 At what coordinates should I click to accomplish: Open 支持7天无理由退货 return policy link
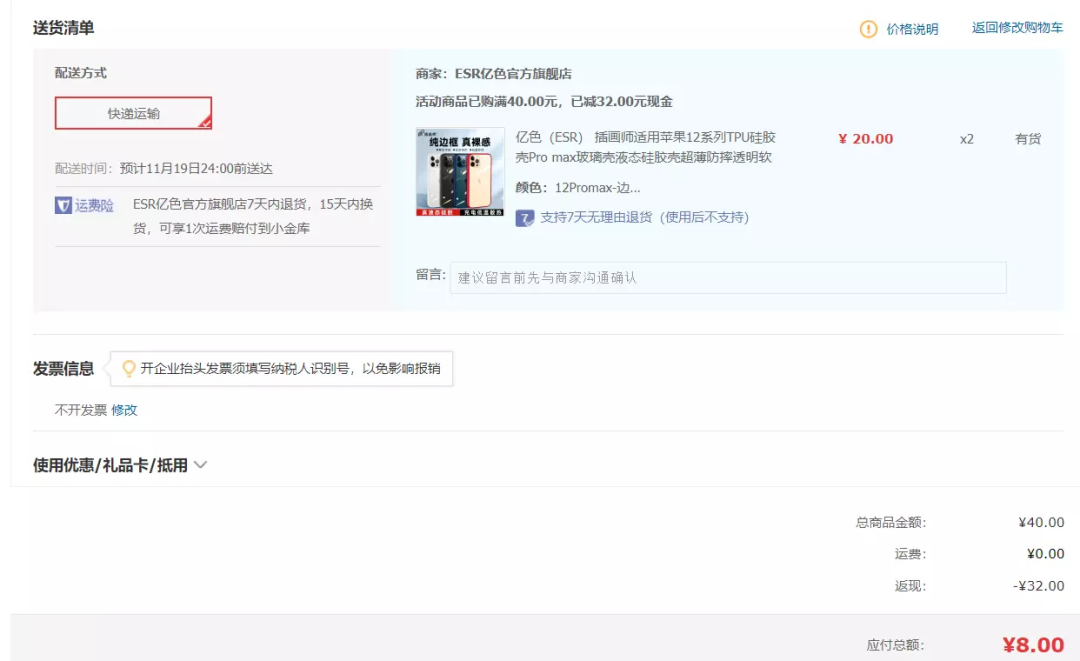point(644,218)
